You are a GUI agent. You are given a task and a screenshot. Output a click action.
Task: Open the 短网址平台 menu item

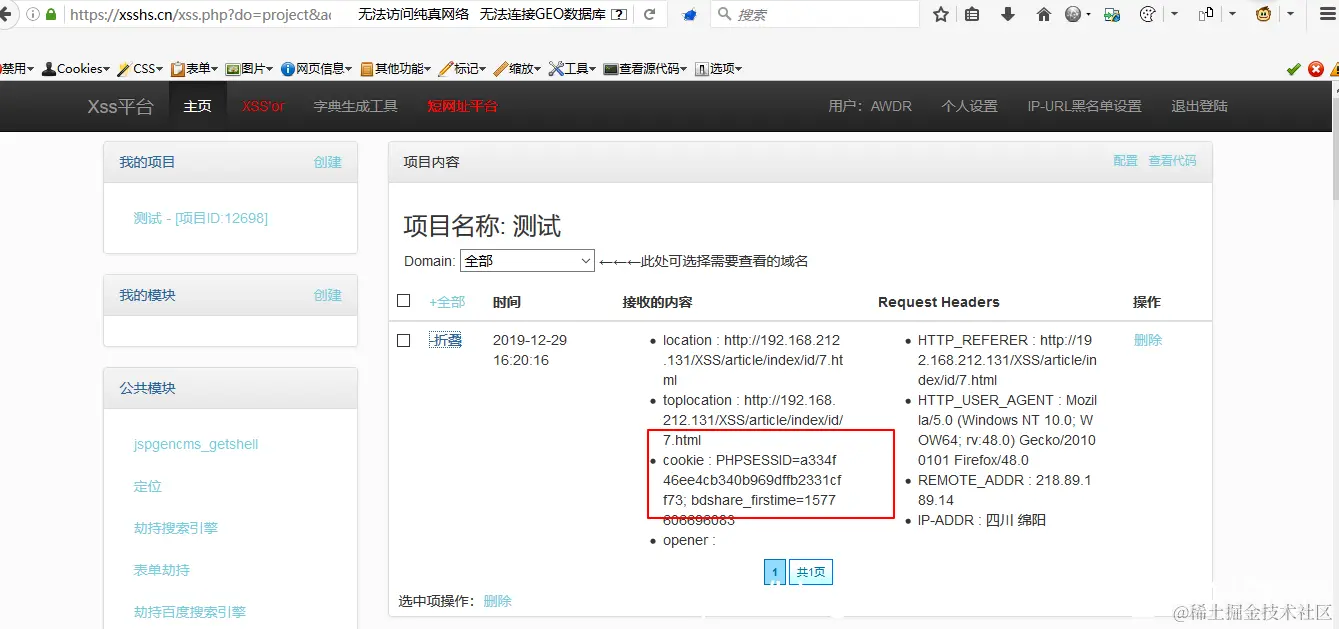click(461, 105)
